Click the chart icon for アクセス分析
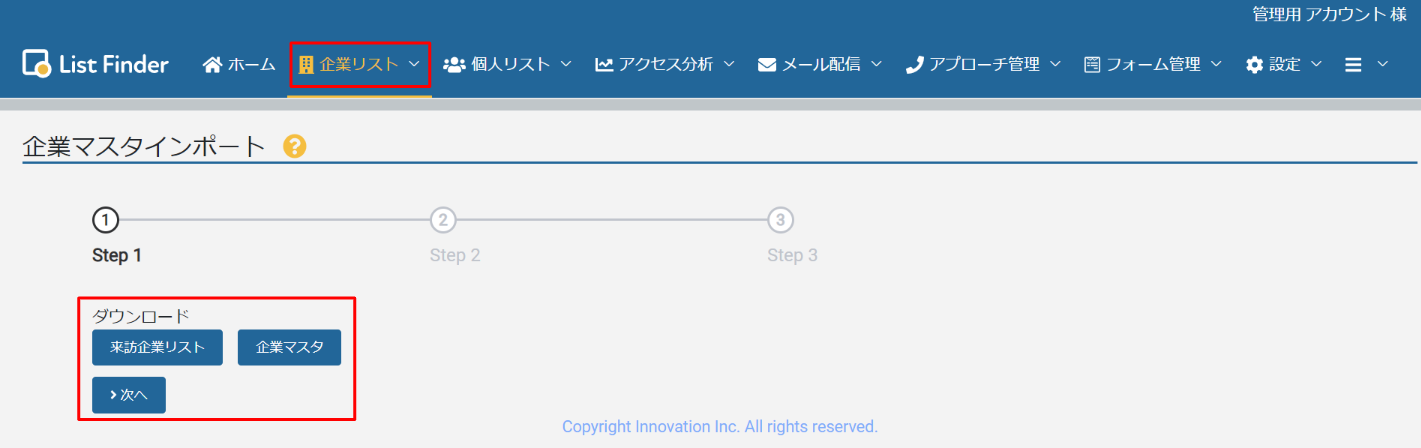Image resolution: width=1421 pixels, height=448 pixels. 604,65
